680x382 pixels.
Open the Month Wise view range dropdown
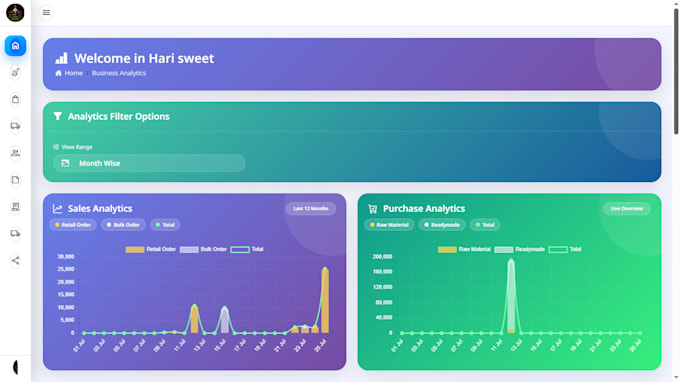(149, 163)
